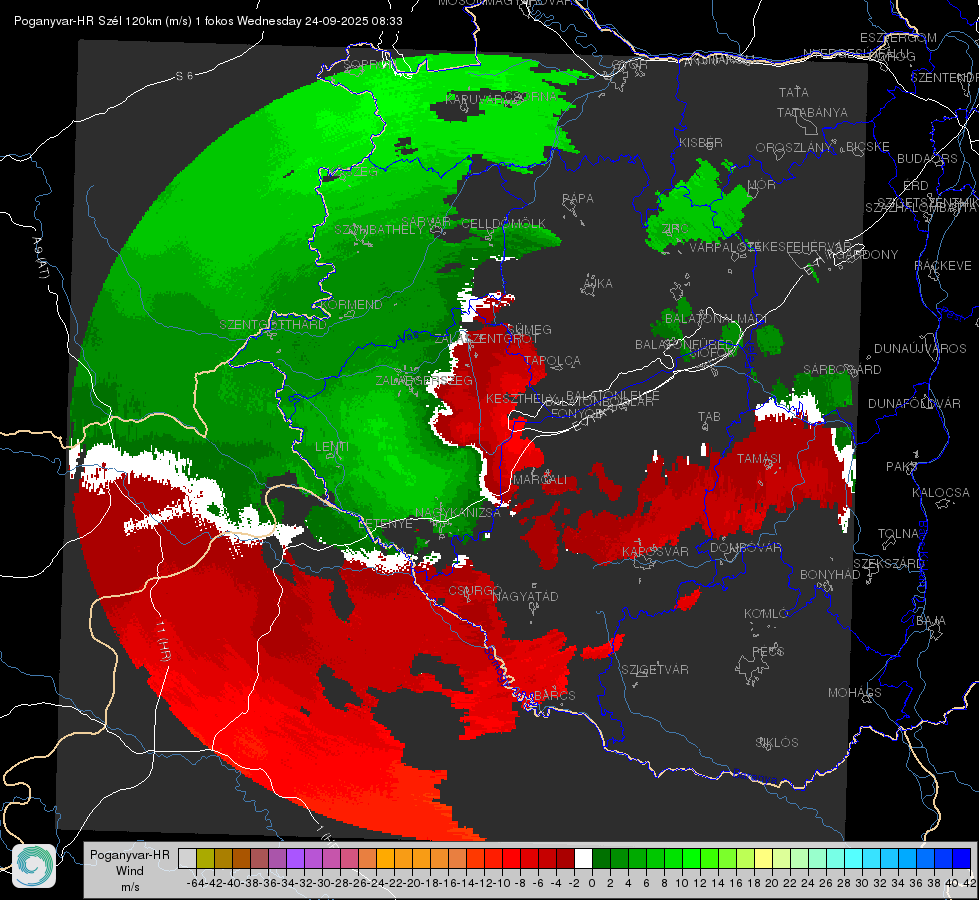
Task: Click the KALOCSA city label
Action: [x=940, y=493]
